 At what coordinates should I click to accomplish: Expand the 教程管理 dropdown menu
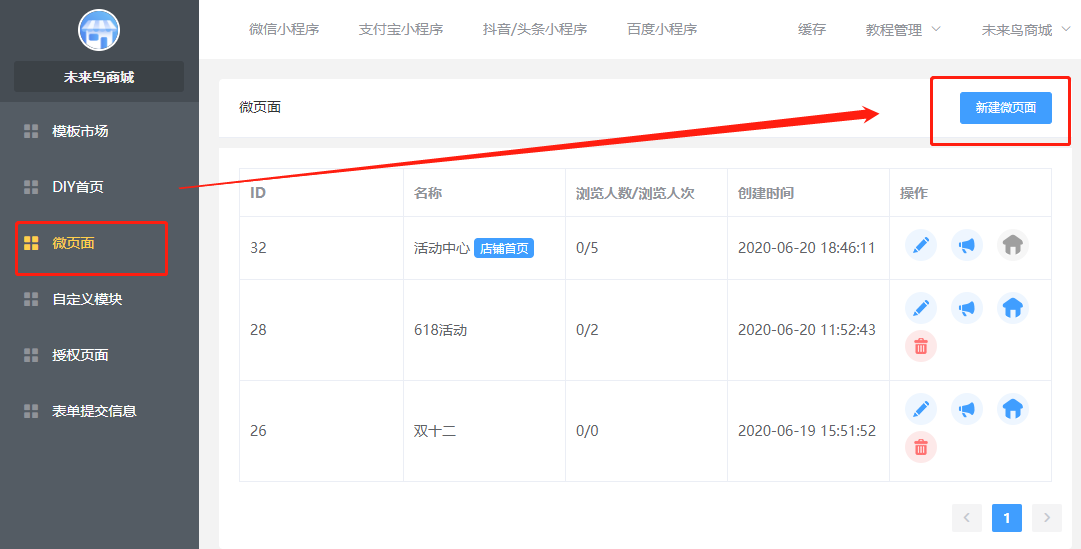click(903, 30)
